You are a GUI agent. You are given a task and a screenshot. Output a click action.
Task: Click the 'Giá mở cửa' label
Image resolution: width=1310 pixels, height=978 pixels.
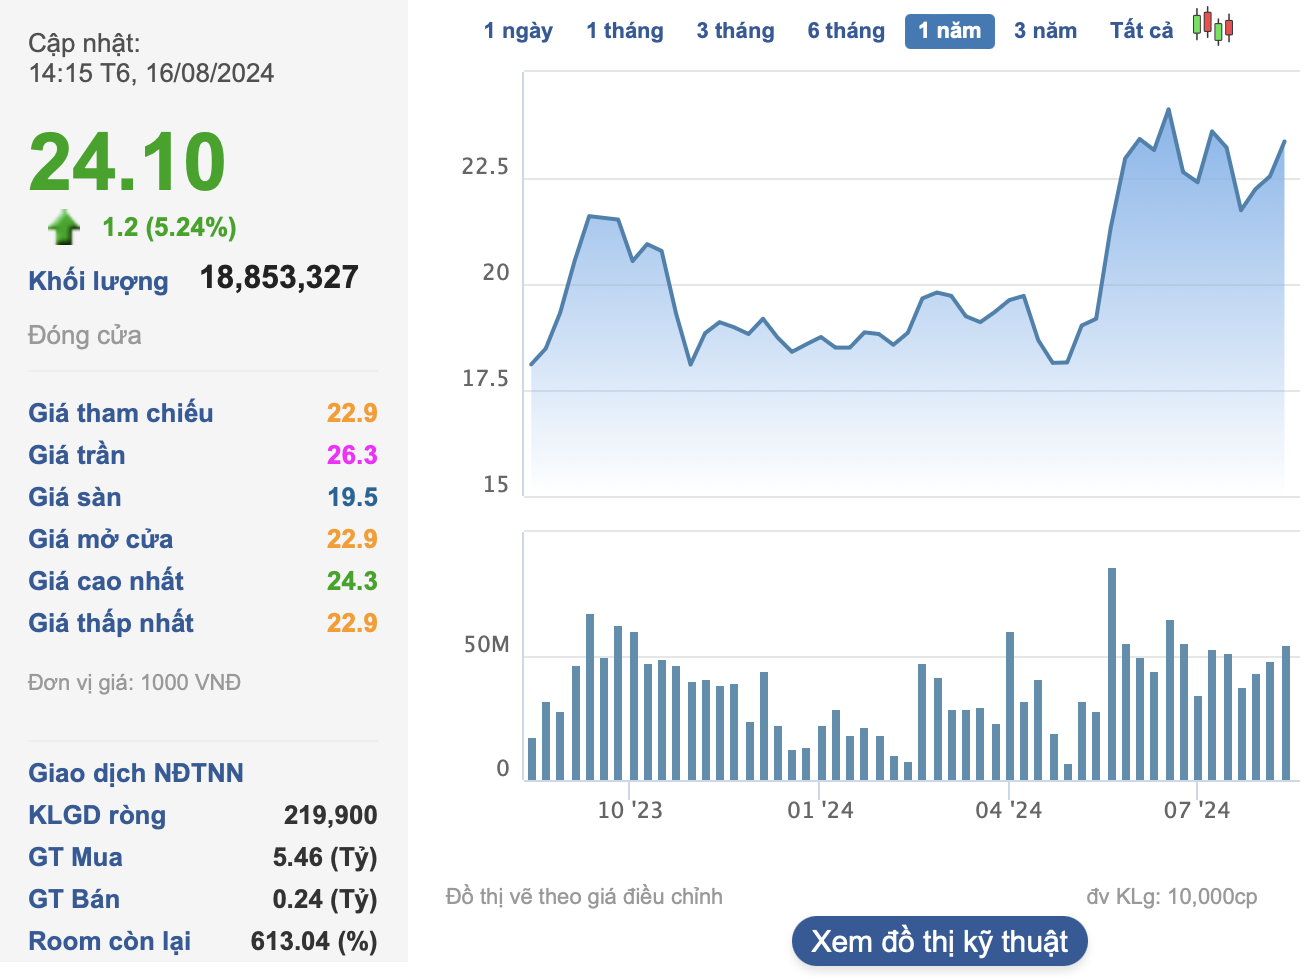(x=101, y=539)
